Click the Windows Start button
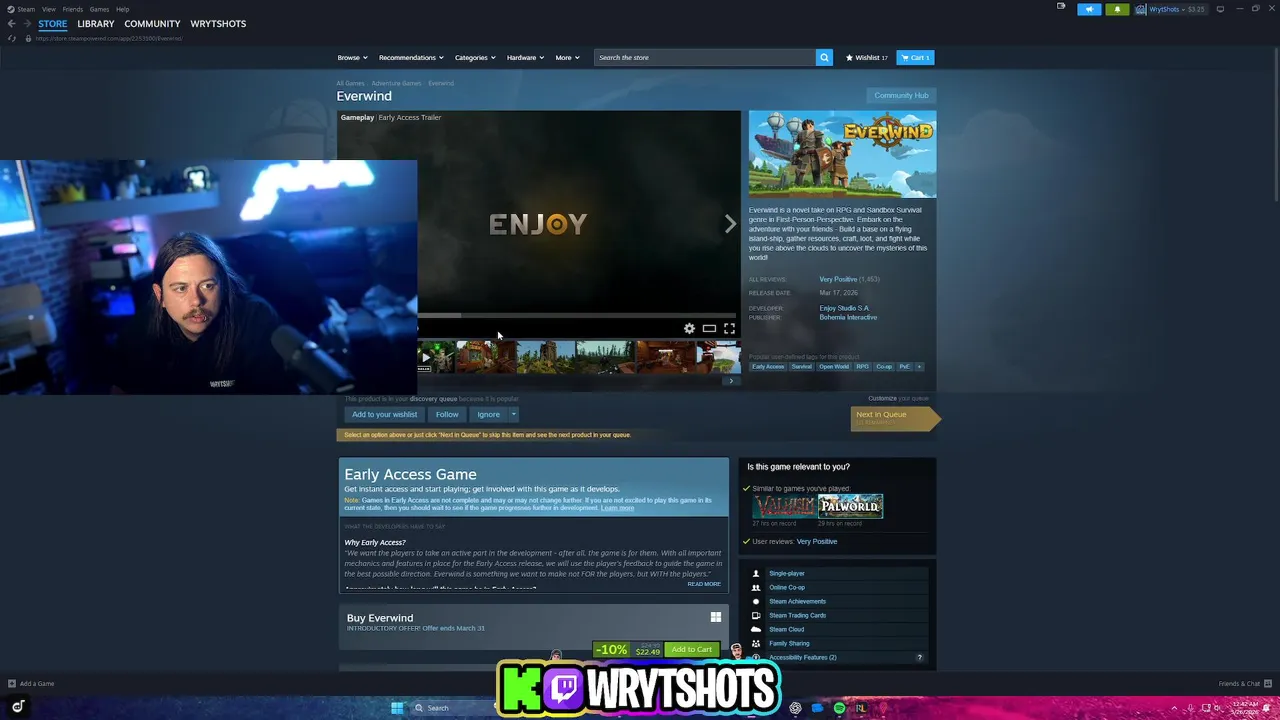Image resolution: width=1280 pixels, height=720 pixels. click(x=397, y=708)
